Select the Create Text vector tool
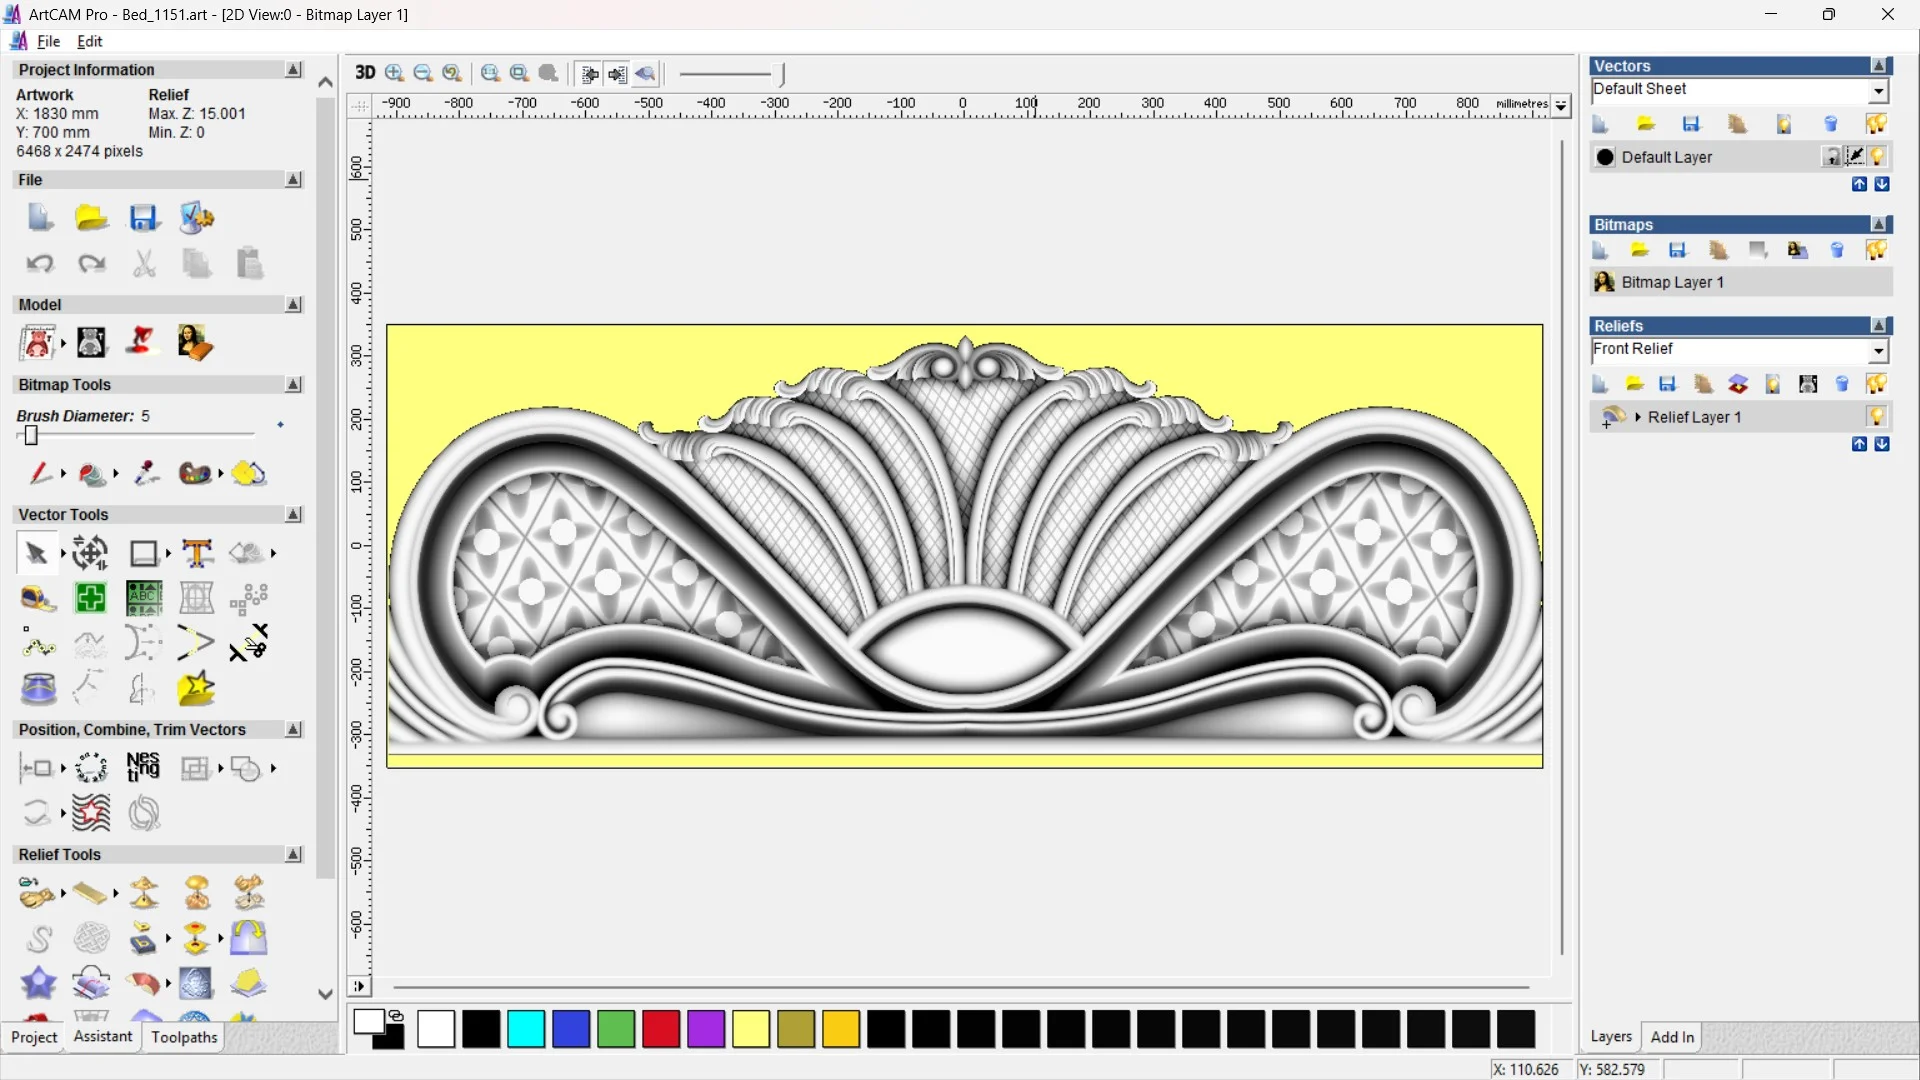The image size is (1920, 1080). point(197,553)
